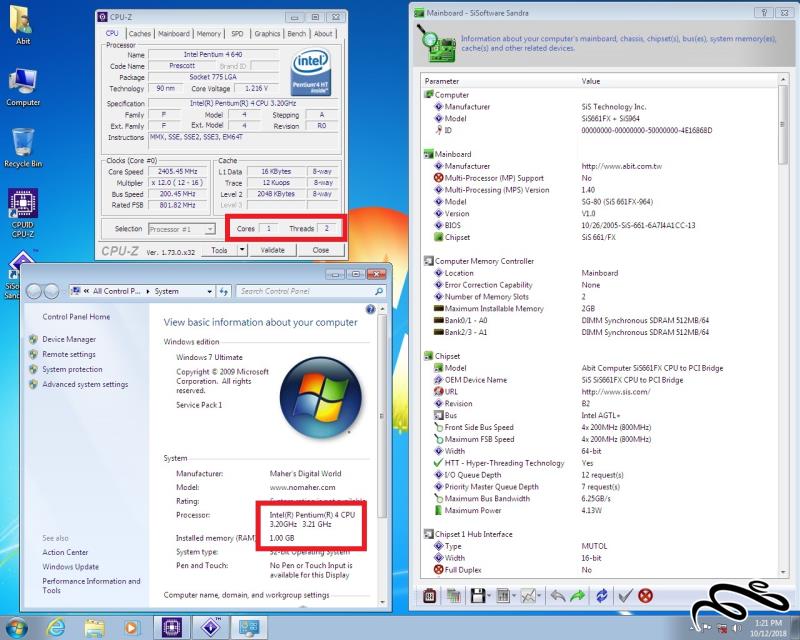This screenshot has height=640, width=800.
Task: Click the green grid icon in Sandra toolbar
Action: 453,596
